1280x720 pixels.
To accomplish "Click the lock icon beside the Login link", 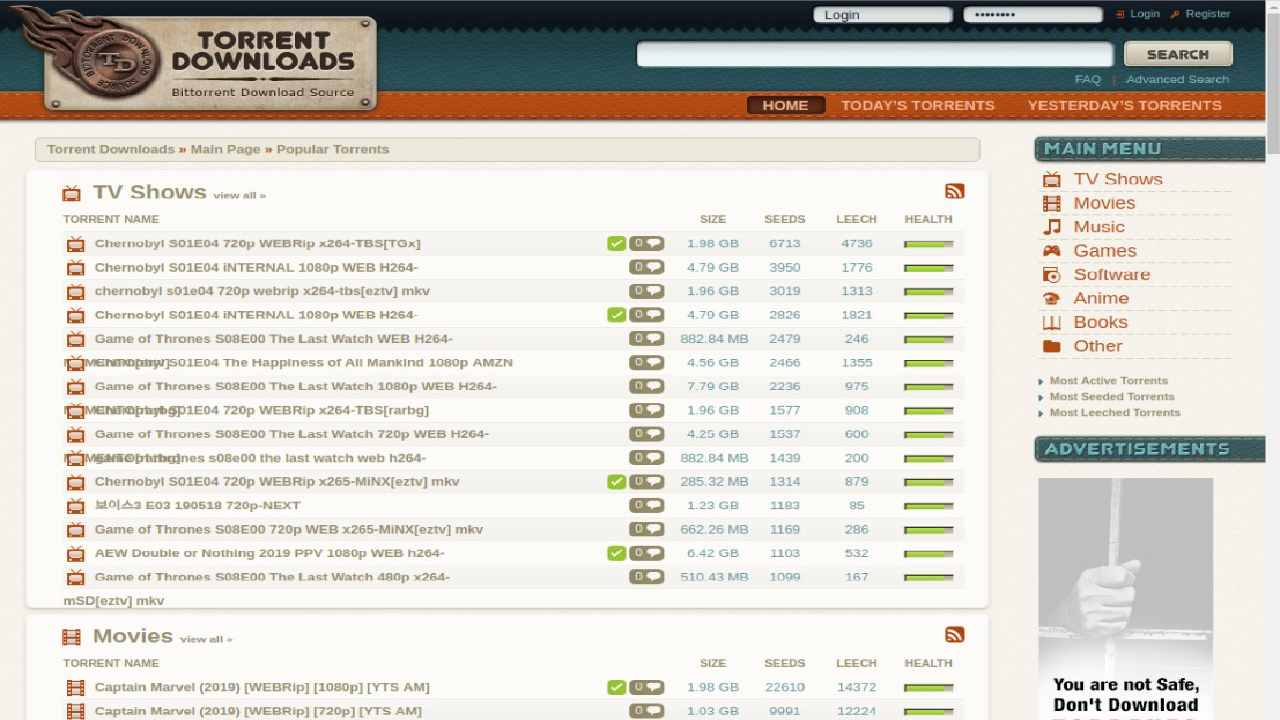I will coord(1120,14).
